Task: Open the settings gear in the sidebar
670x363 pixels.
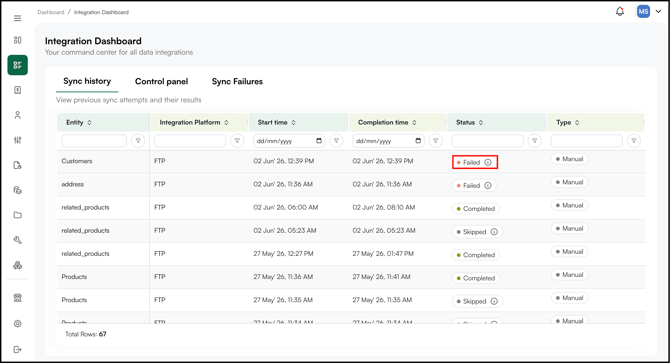Action: 18,324
